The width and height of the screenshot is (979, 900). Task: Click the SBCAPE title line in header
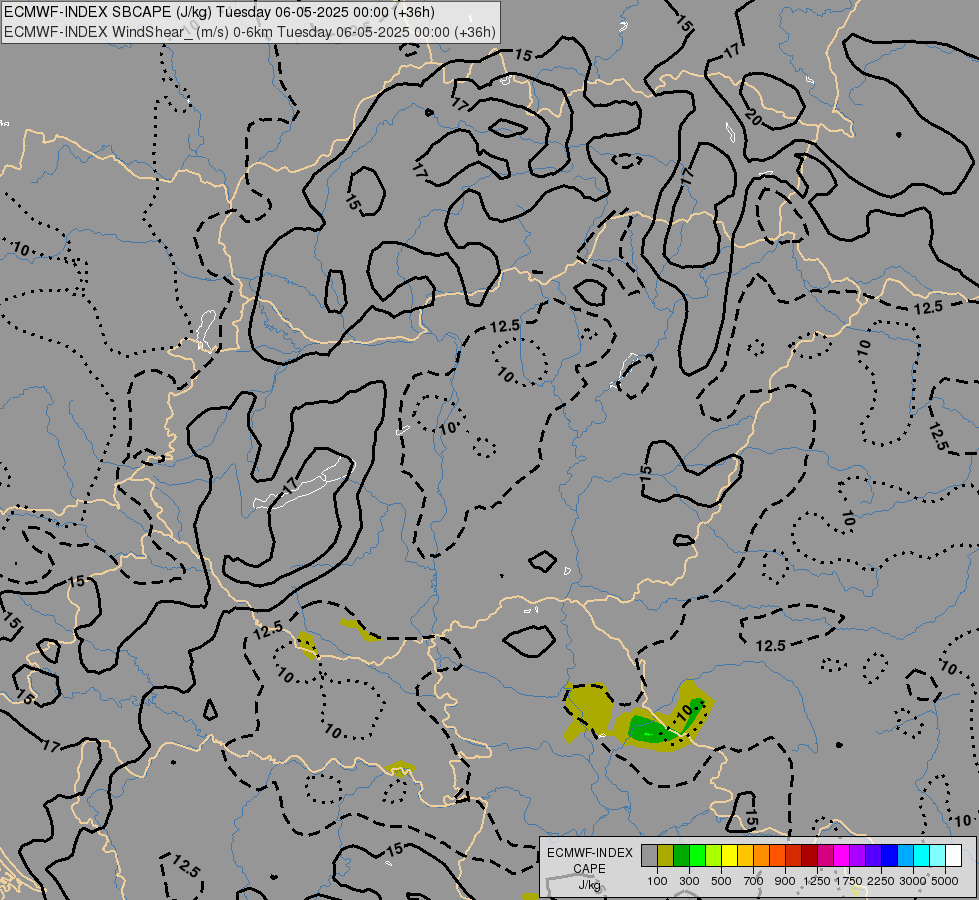219,12
